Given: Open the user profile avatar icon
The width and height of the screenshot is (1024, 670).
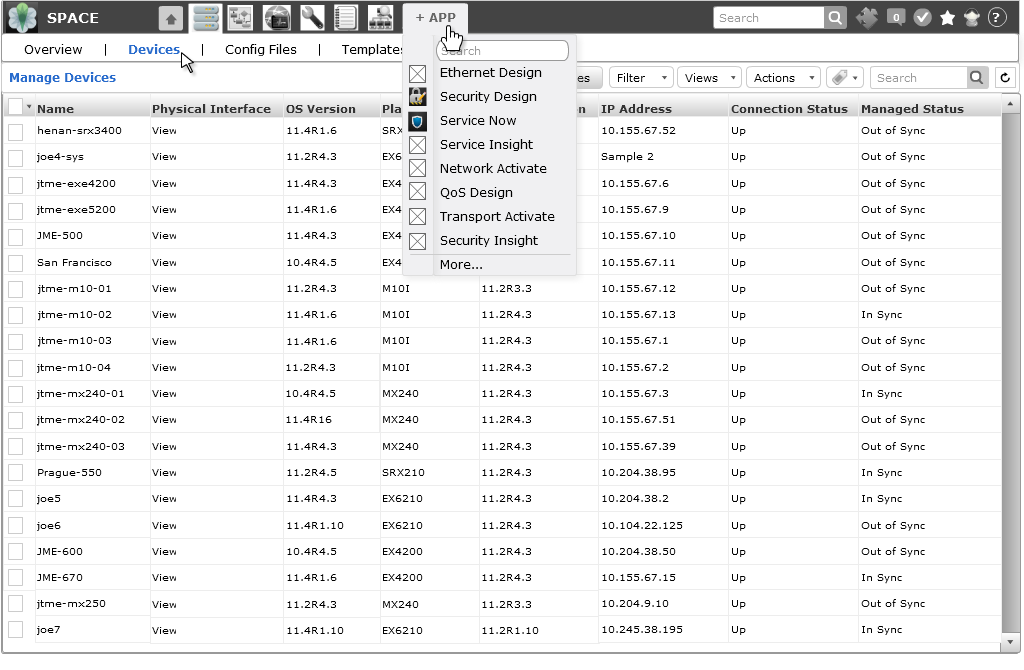Looking at the screenshot, I should pyautogui.click(x=972, y=18).
